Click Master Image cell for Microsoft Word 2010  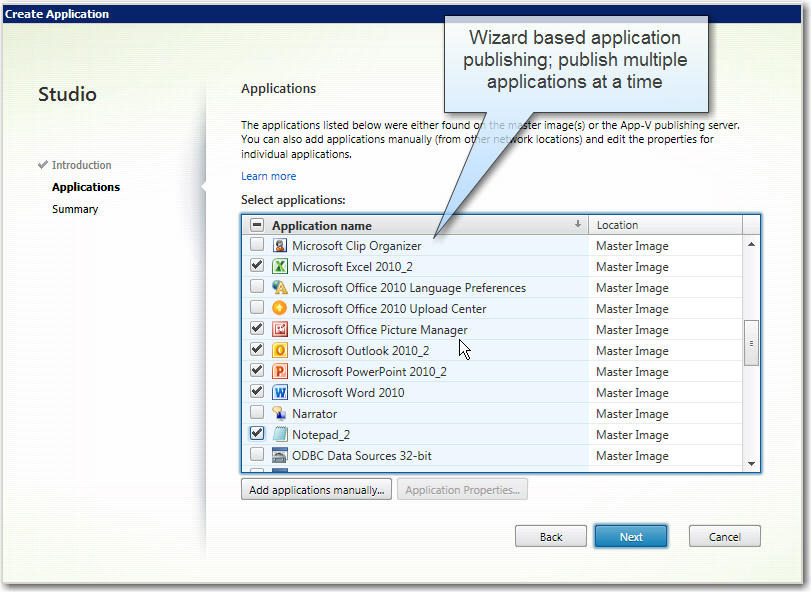coord(632,393)
